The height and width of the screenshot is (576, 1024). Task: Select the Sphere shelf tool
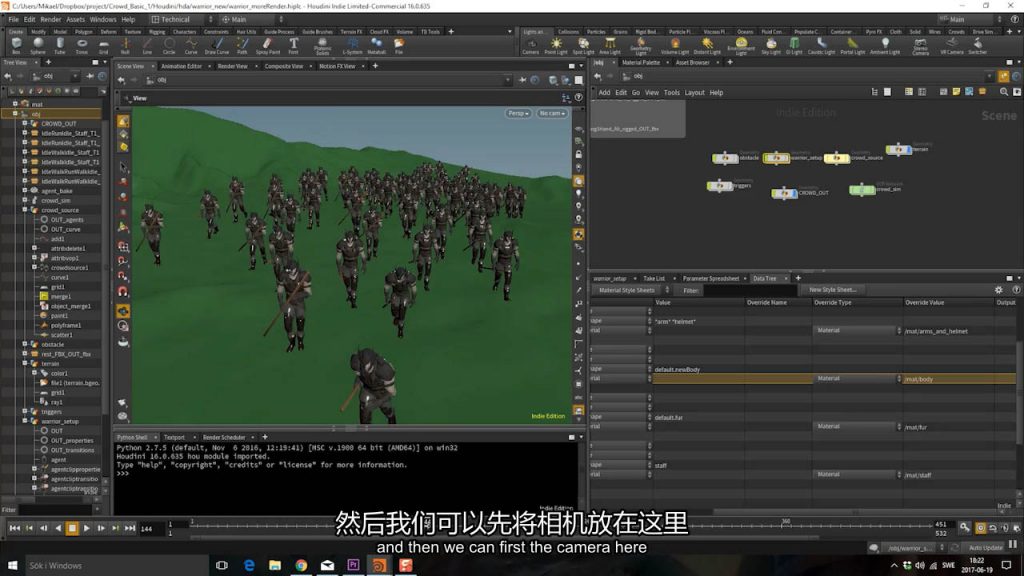(38, 45)
